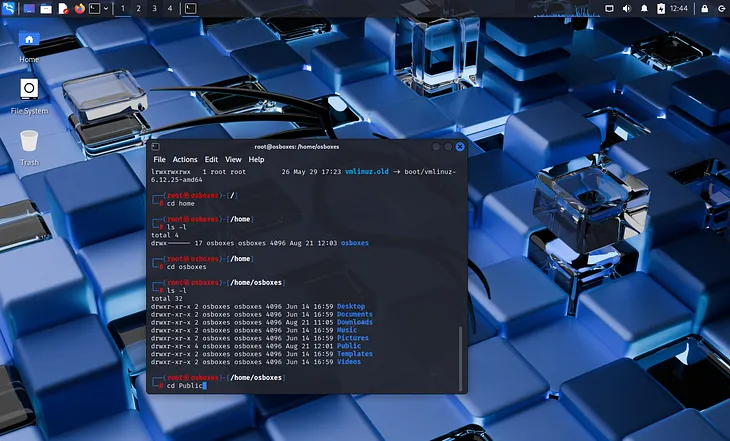This screenshot has width=730, height=441.
Task: Click the battery power manager icon
Action: click(x=661, y=8)
